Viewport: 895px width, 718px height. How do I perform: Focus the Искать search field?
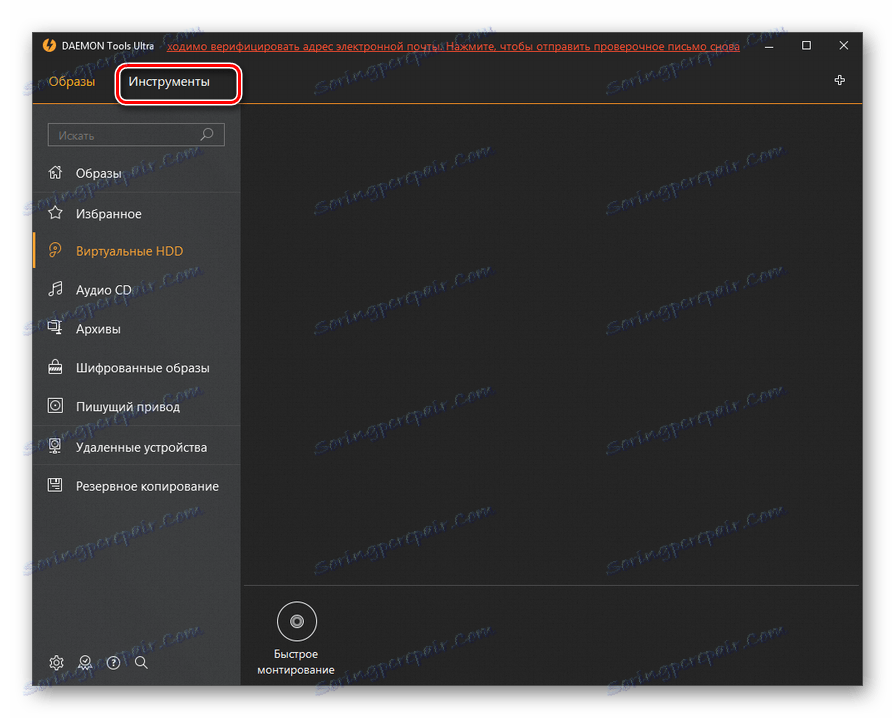click(x=136, y=135)
